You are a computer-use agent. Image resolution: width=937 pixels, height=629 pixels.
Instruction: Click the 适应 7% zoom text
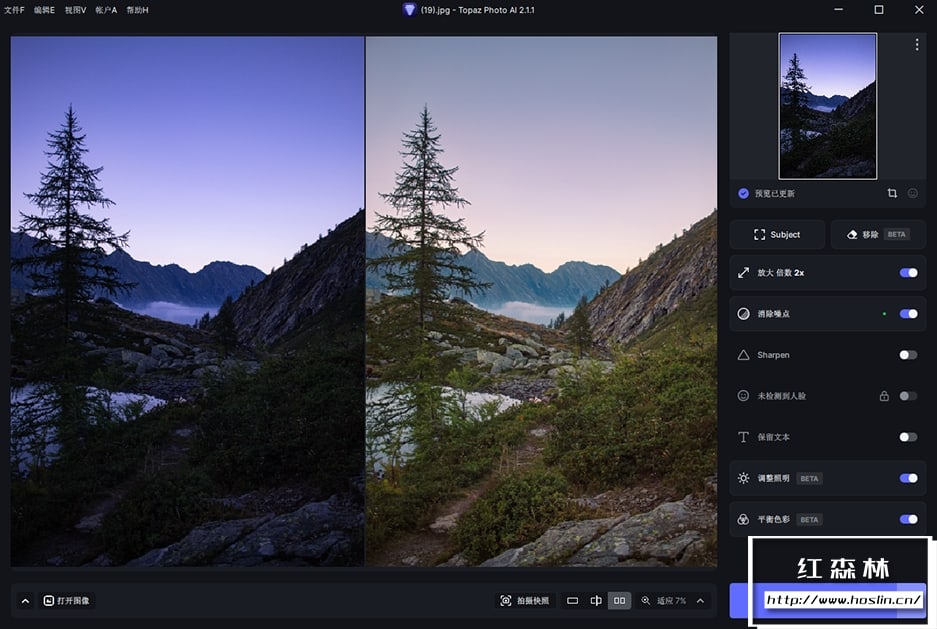click(x=672, y=600)
